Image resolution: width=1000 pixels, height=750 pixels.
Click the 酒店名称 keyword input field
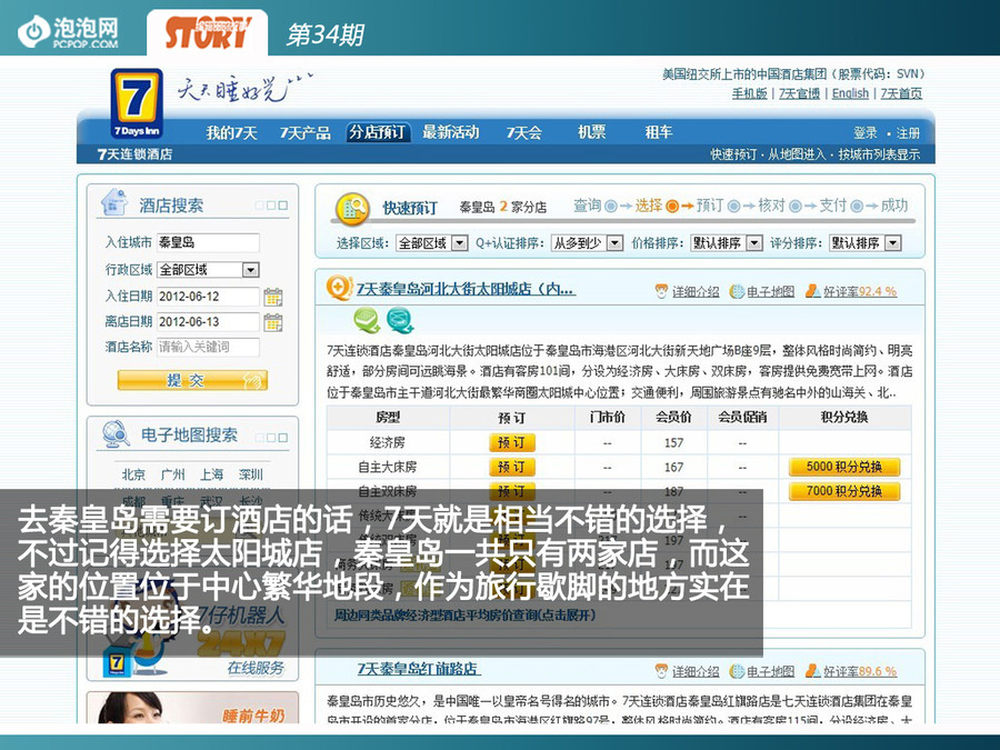(208, 347)
